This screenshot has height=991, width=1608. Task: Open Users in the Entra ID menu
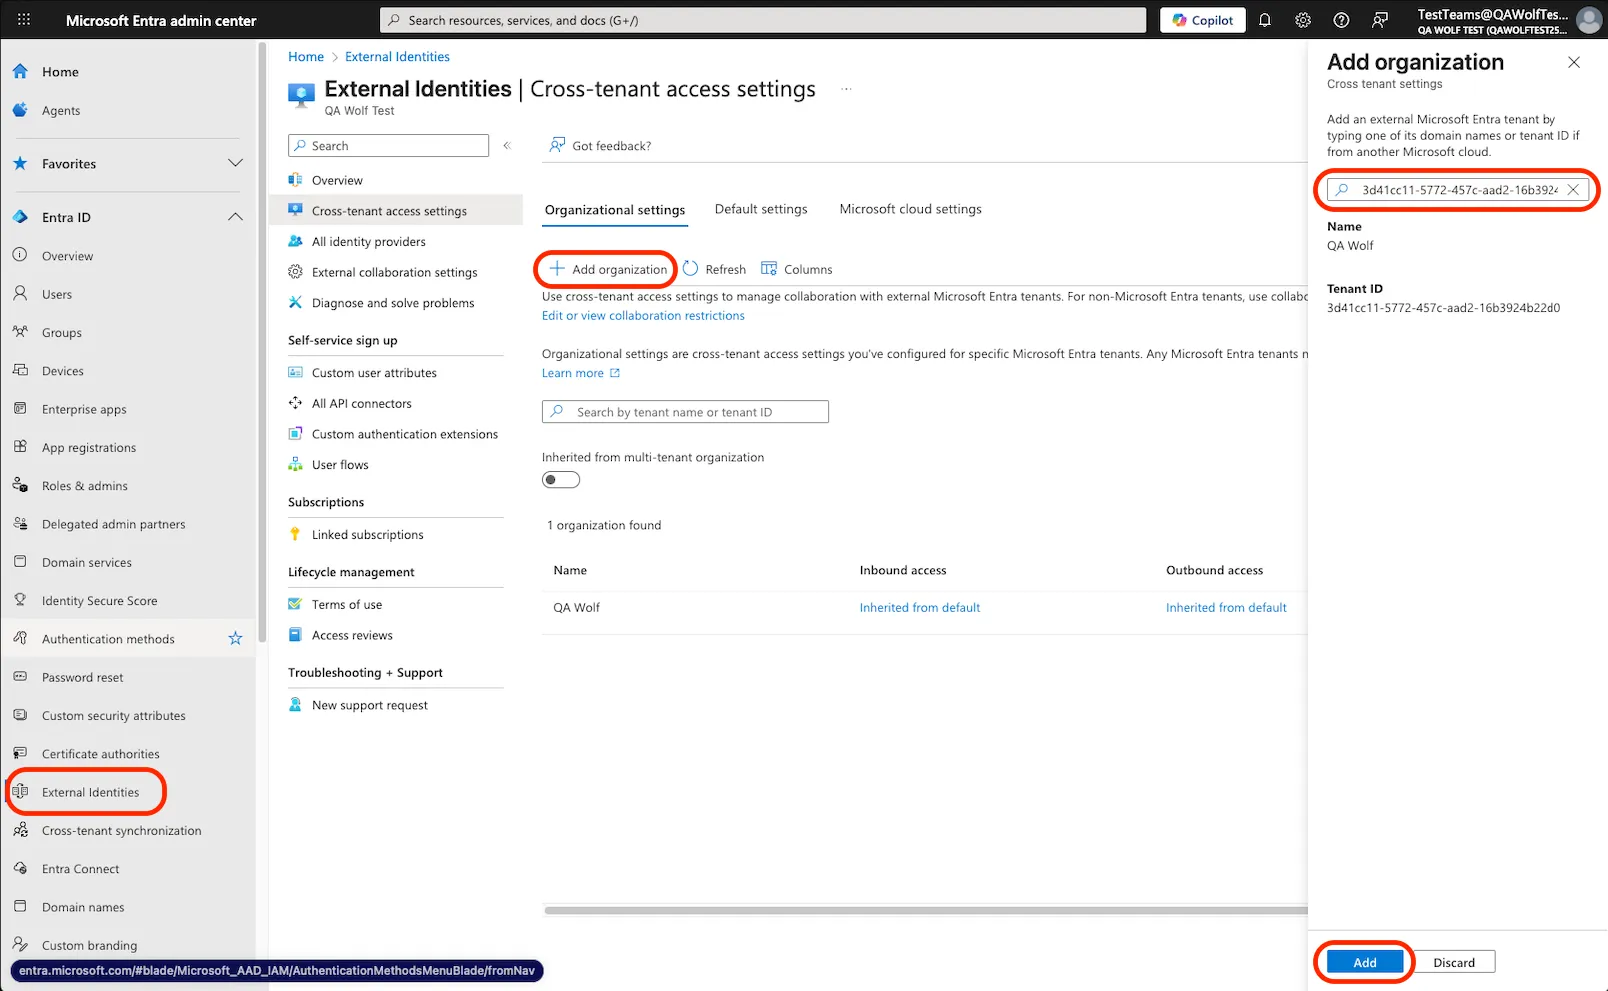tap(57, 294)
